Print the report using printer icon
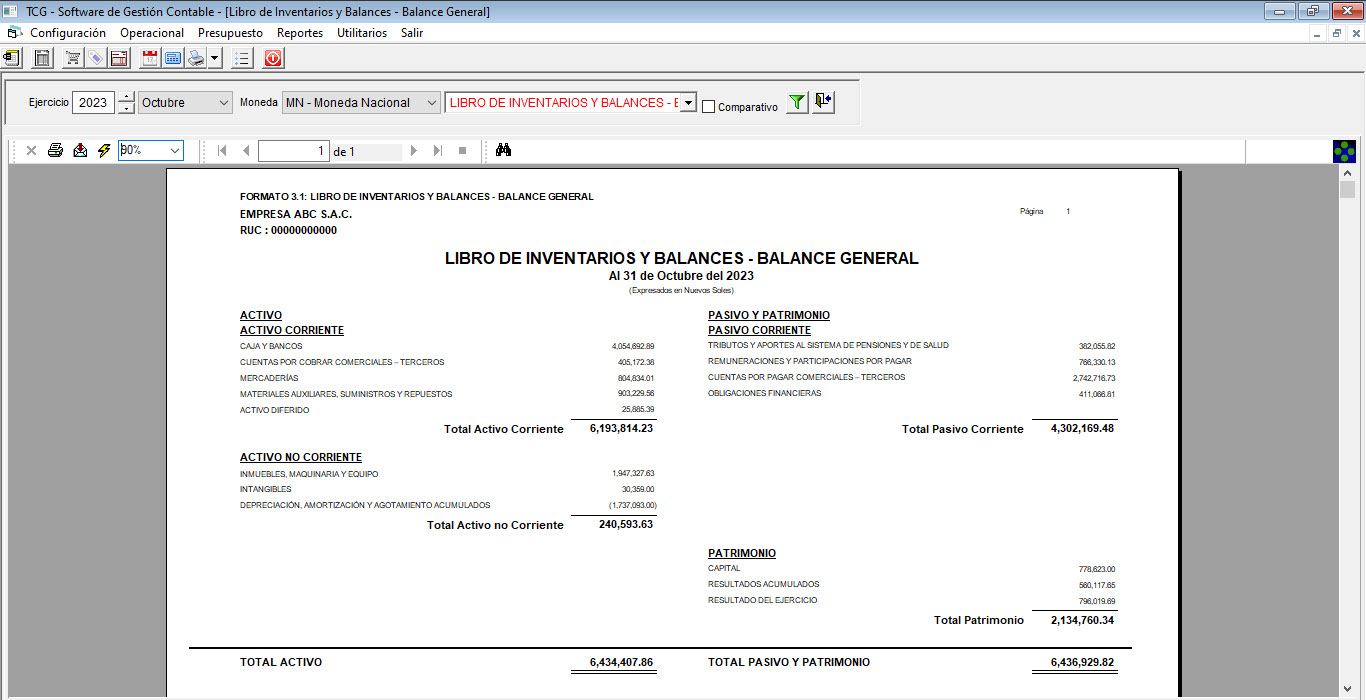 click(55, 150)
